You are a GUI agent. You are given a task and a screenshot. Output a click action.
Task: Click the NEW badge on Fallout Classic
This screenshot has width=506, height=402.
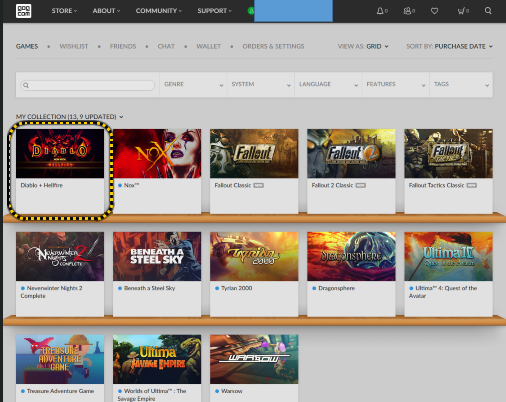pyautogui.click(x=259, y=186)
